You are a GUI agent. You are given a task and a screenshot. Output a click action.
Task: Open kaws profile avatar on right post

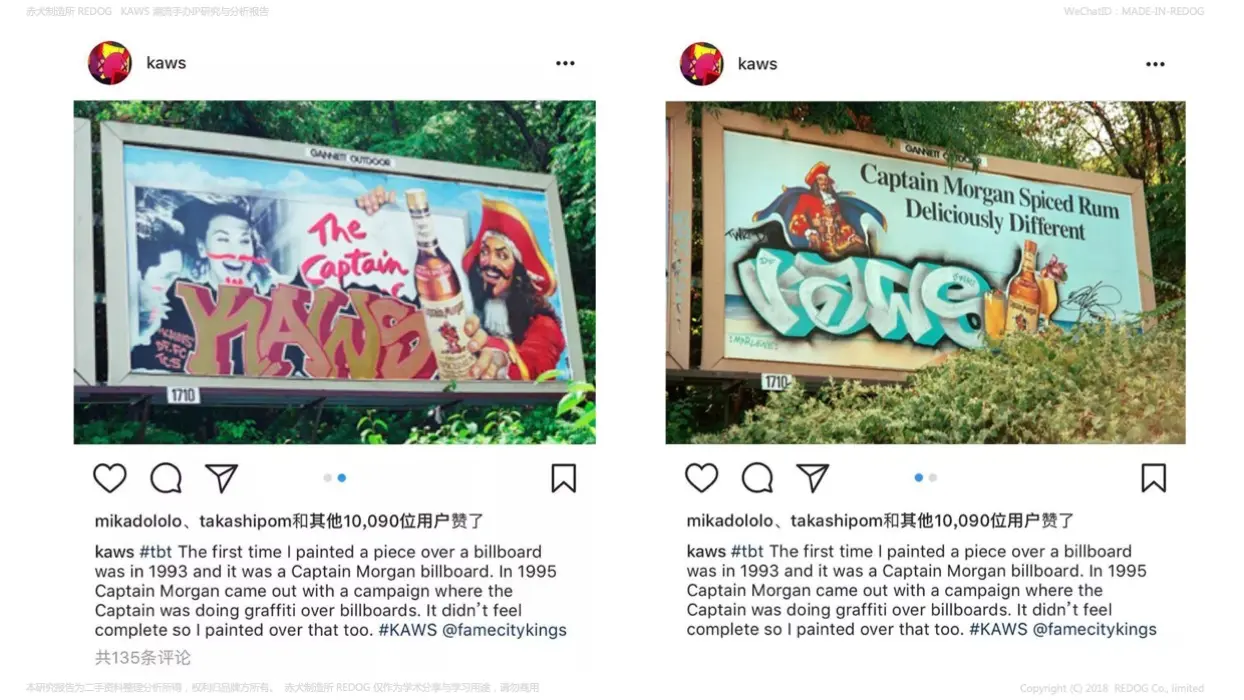702,64
